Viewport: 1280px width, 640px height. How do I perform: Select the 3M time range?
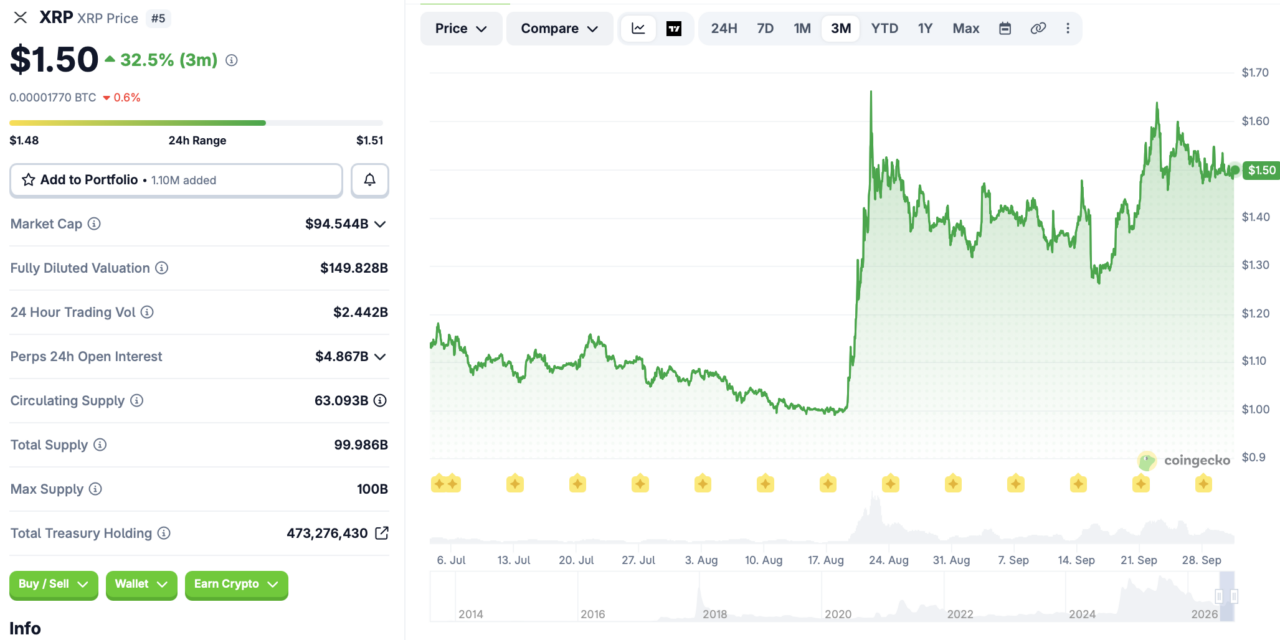841,28
